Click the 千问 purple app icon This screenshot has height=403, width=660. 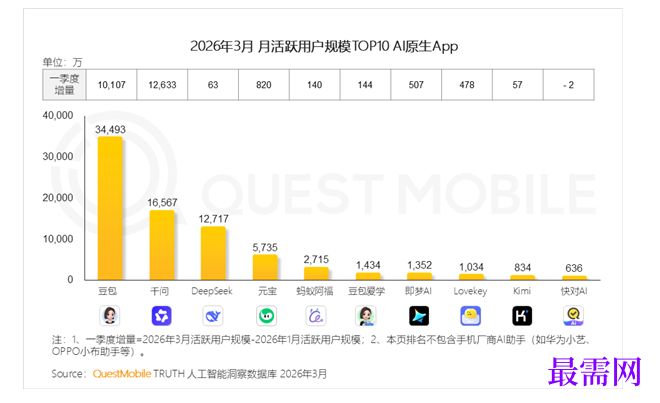[x=162, y=316]
